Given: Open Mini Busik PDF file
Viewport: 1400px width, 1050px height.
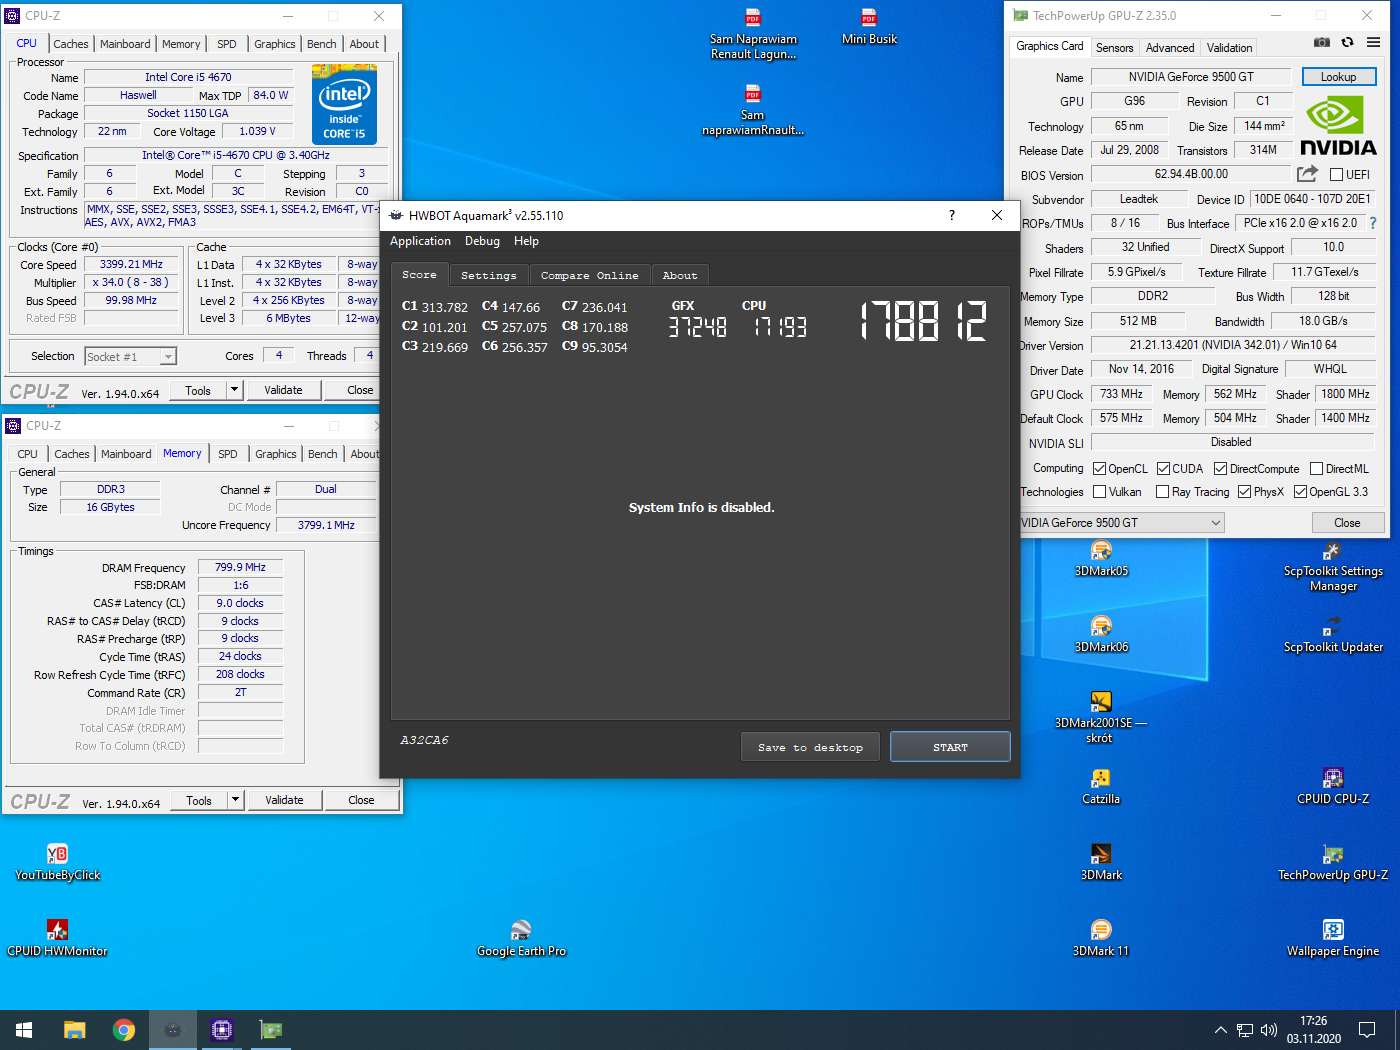Looking at the screenshot, I should point(869,27).
